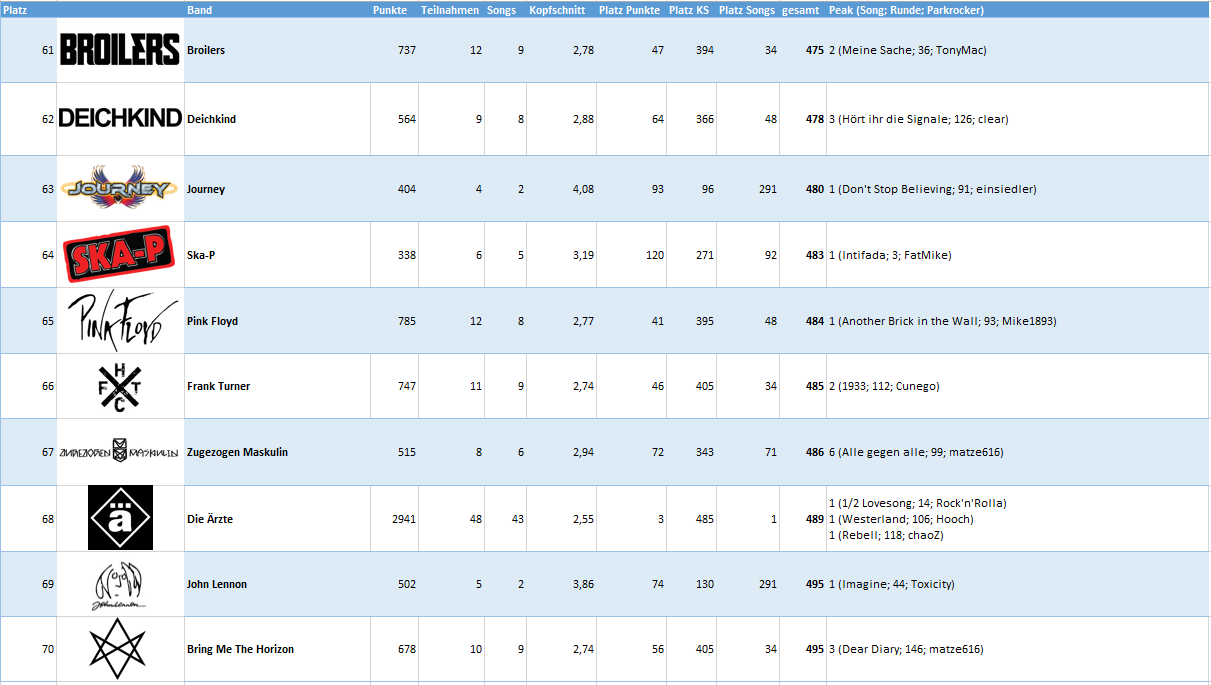The height and width of the screenshot is (685, 1211).
Task: Click peak entry Meine Sache; 36; TonyMac
Action: coord(908,50)
